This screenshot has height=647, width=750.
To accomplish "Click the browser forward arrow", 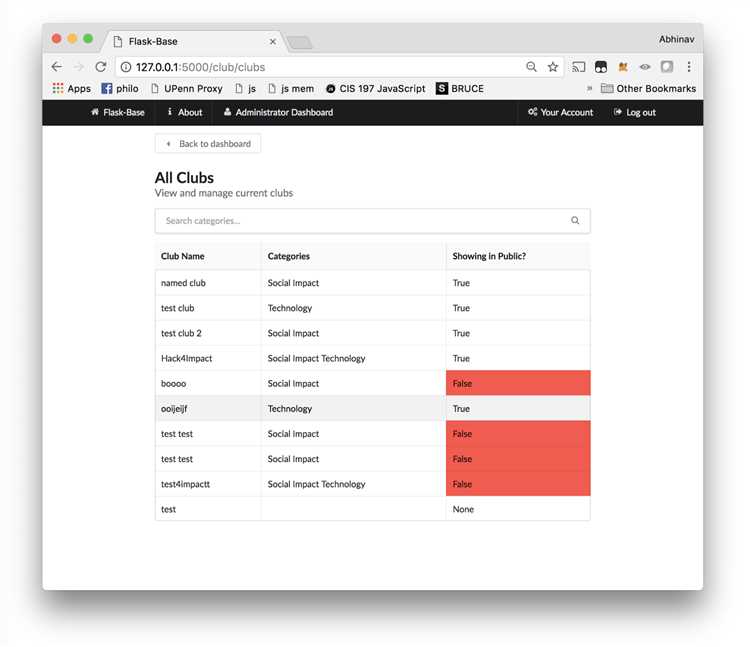I will pos(79,67).
